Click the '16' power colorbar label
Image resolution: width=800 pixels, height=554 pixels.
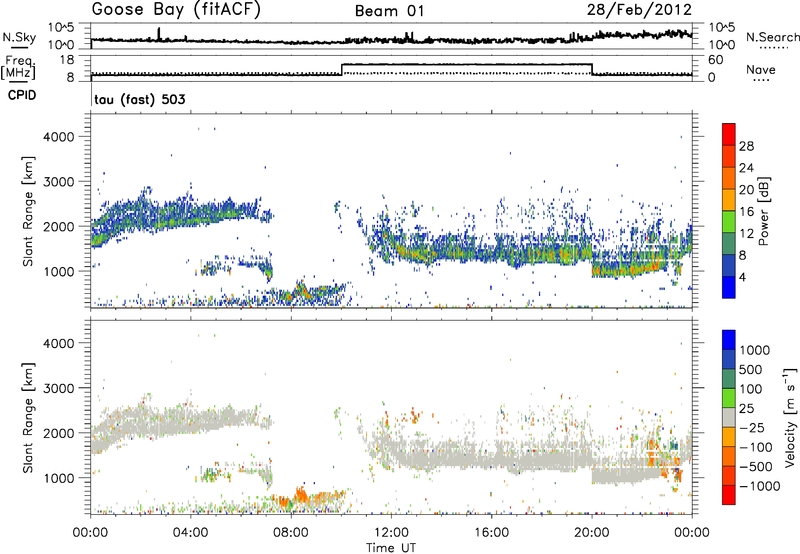(746, 212)
